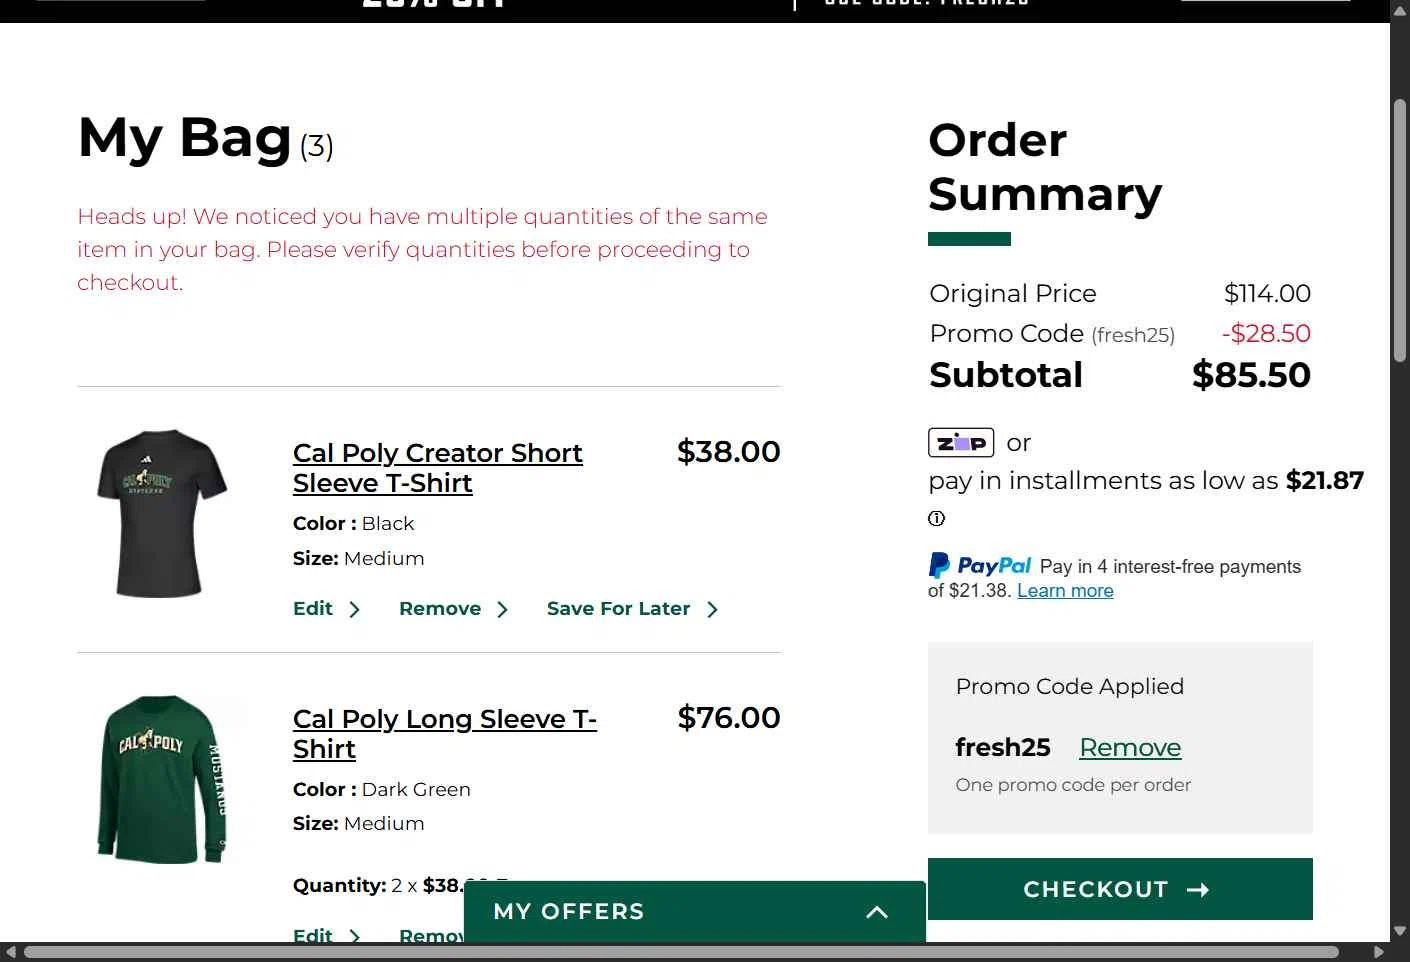Screen dimensions: 1410x962
Task: Click the vertical scrollbar thumb
Action: [1400, 230]
